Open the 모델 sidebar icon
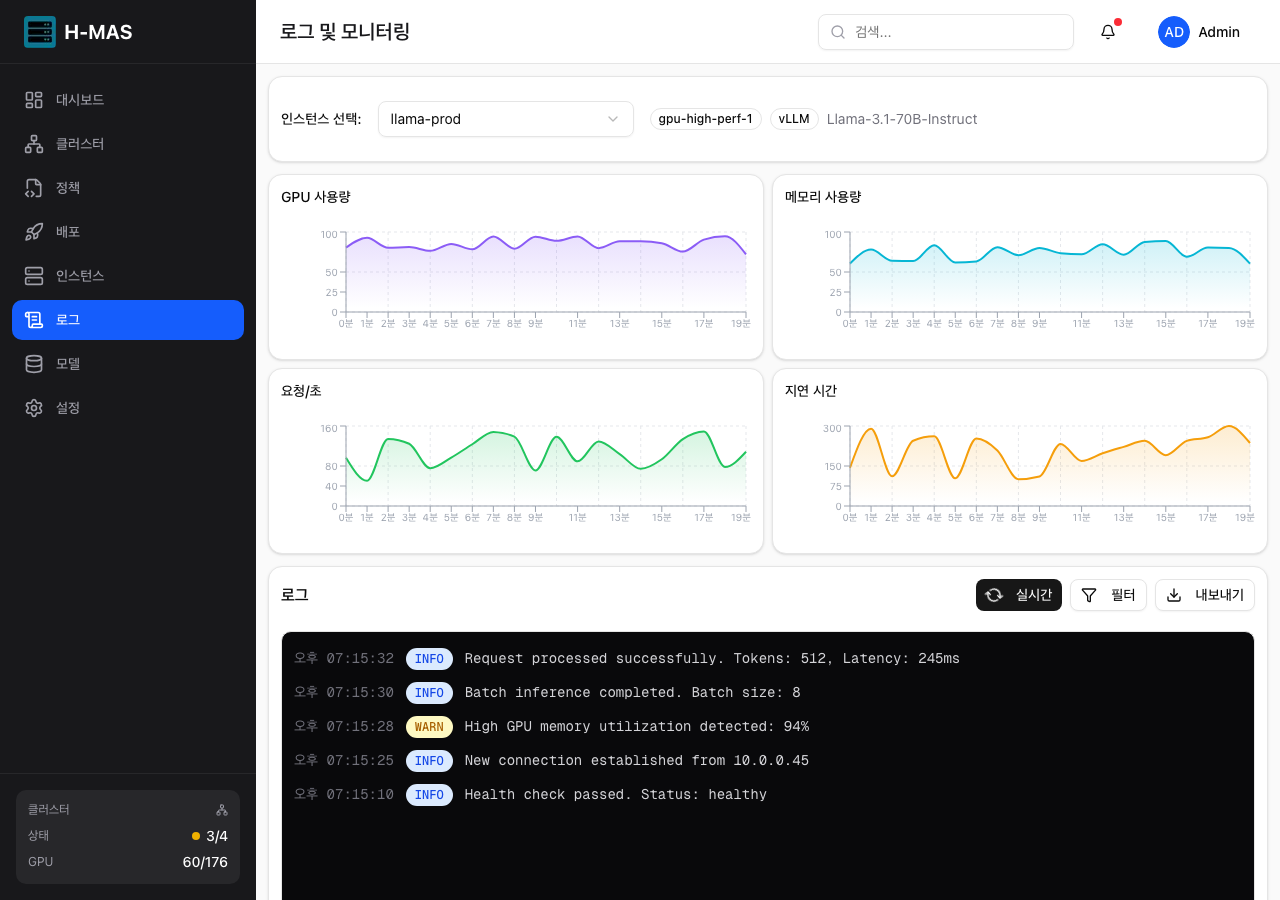The width and height of the screenshot is (1280, 900). tap(33, 363)
